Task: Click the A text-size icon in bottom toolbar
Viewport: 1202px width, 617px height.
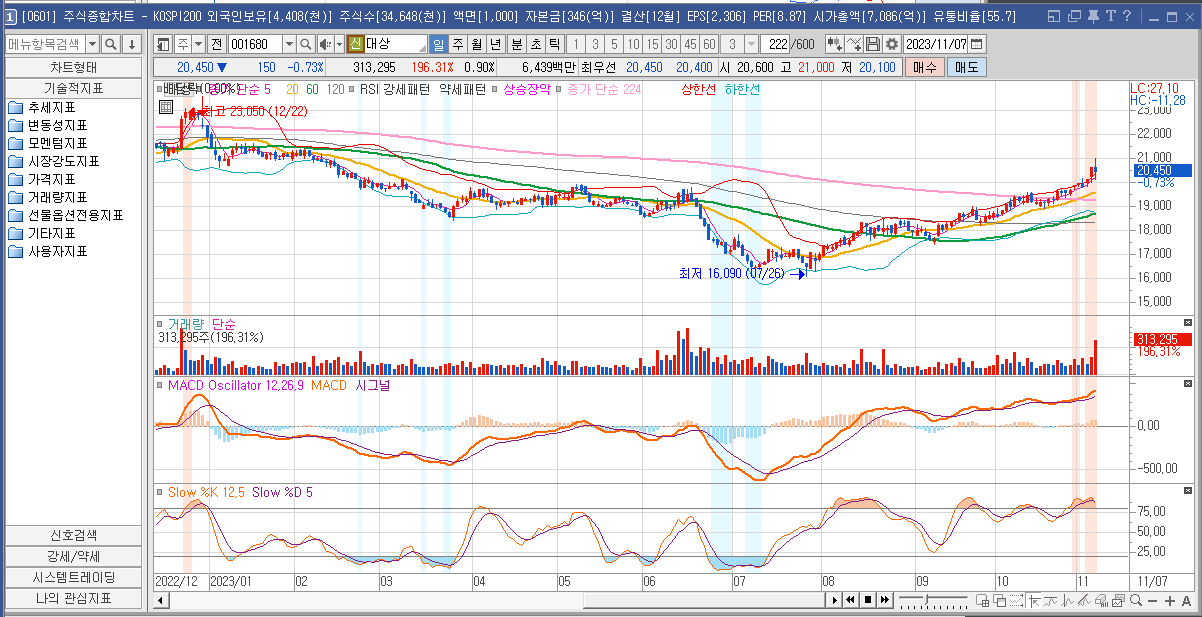Action: pyautogui.click(x=1186, y=600)
